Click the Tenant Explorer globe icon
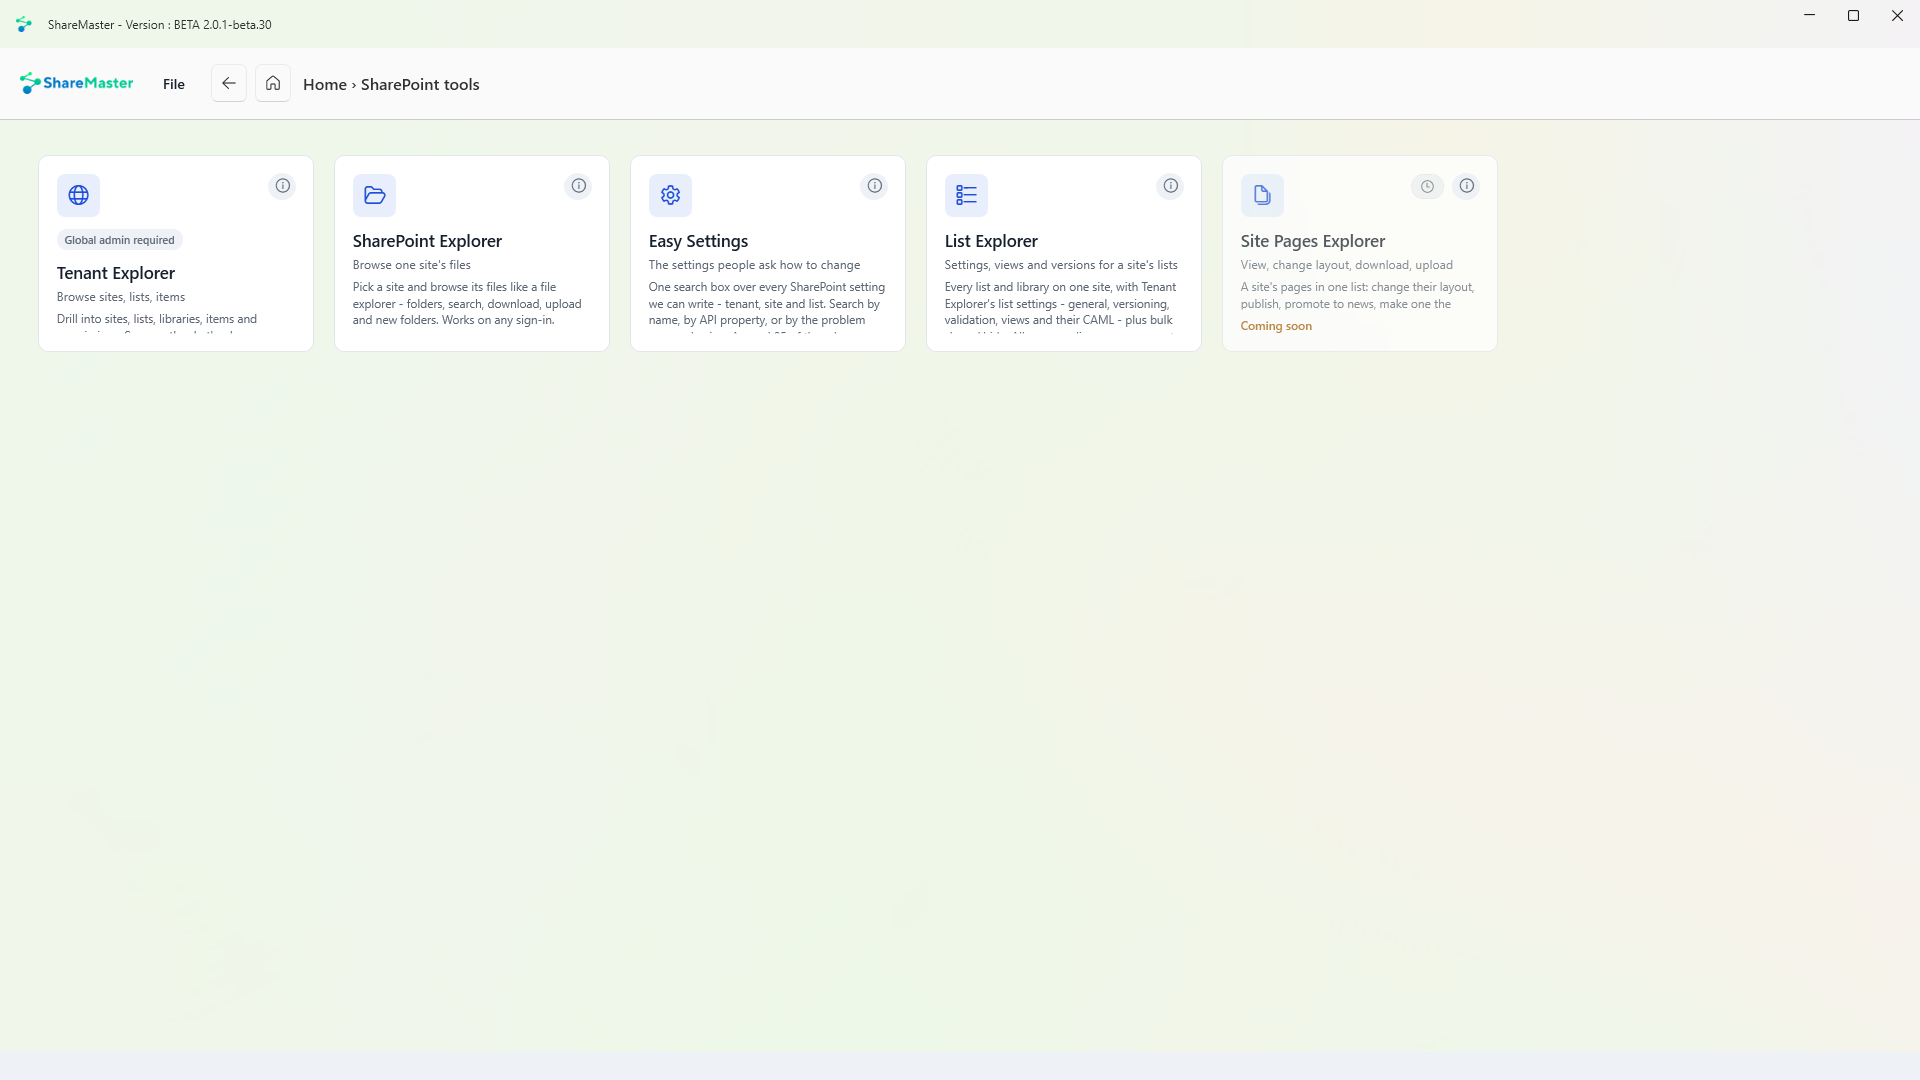Image resolution: width=1920 pixels, height=1080 pixels. (x=78, y=195)
